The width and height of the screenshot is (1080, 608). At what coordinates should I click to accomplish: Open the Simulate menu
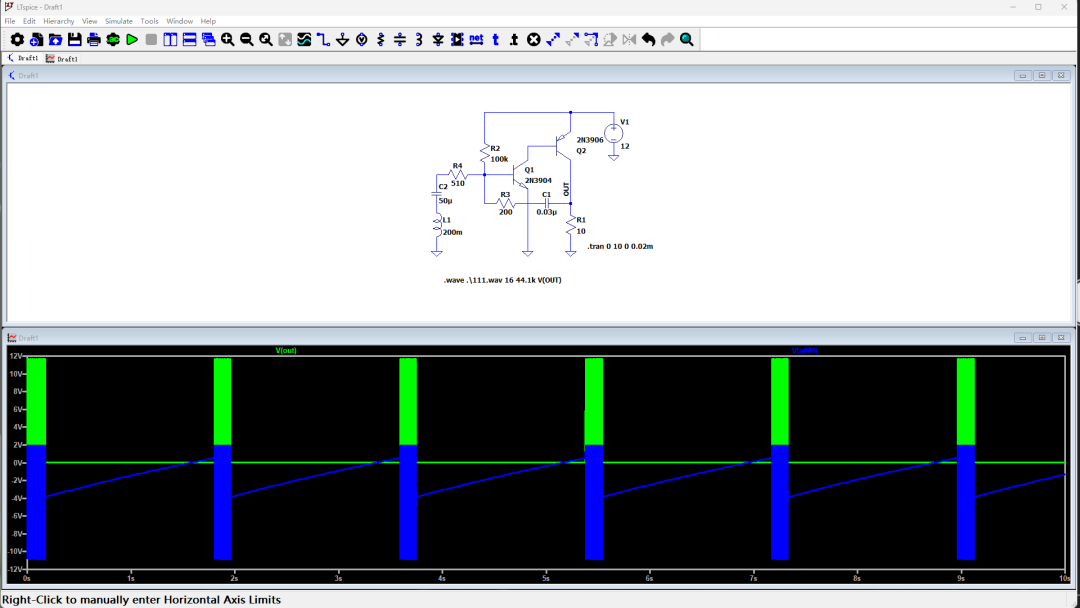click(119, 21)
